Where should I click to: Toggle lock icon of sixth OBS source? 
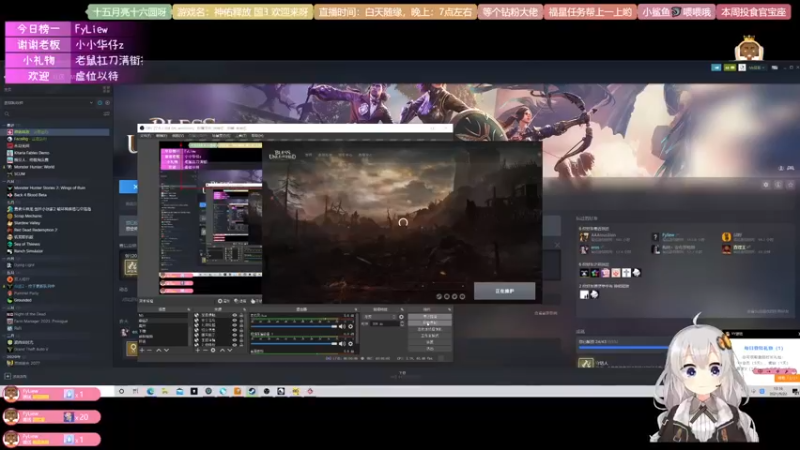click(x=241, y=340)
